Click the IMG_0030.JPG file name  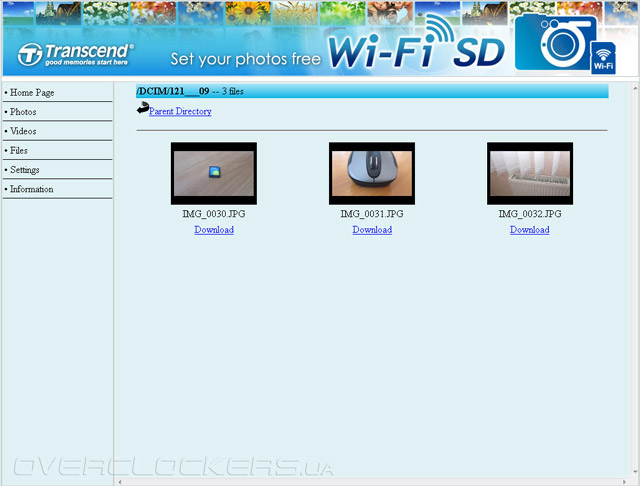click(214, 214)
